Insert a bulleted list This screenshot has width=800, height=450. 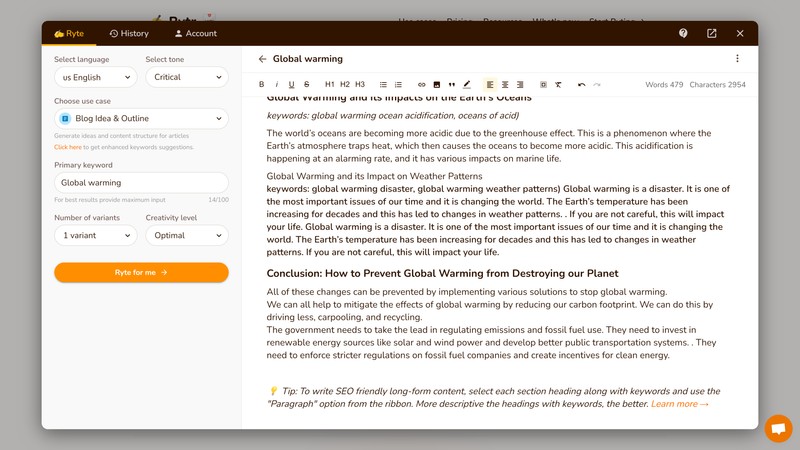point(383,85)
